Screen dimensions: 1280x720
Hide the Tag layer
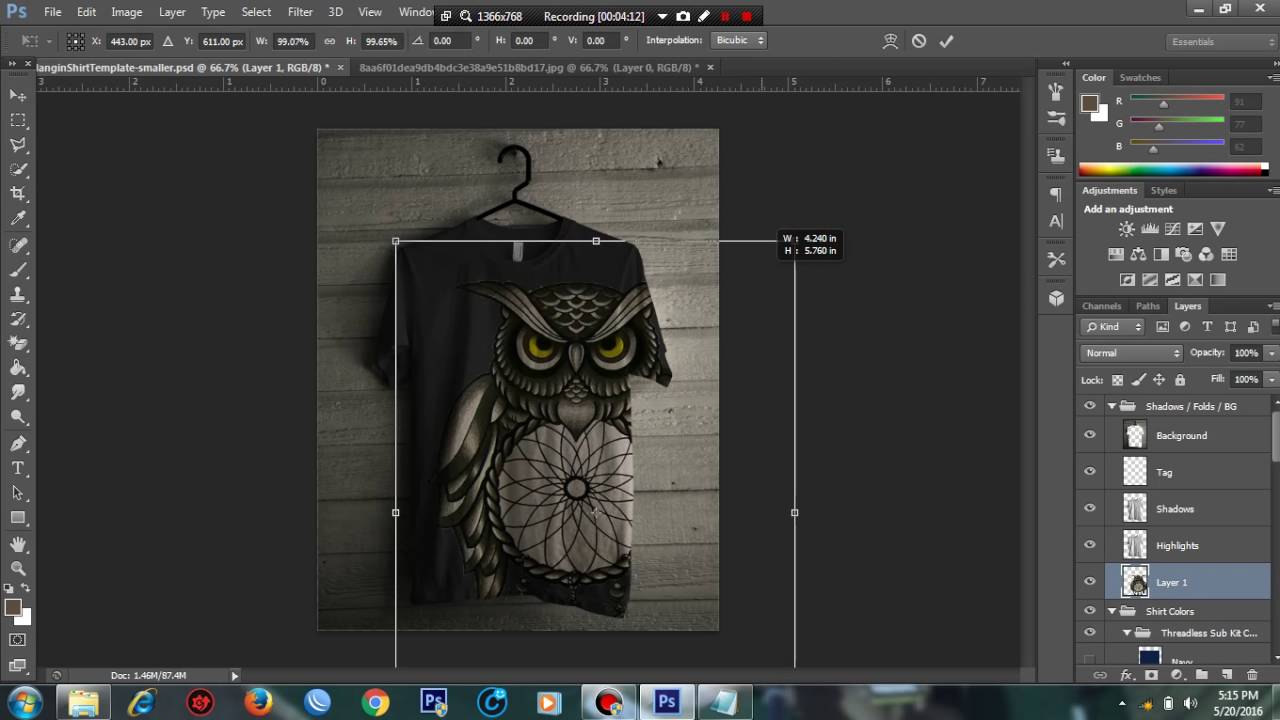(1090, 471)
